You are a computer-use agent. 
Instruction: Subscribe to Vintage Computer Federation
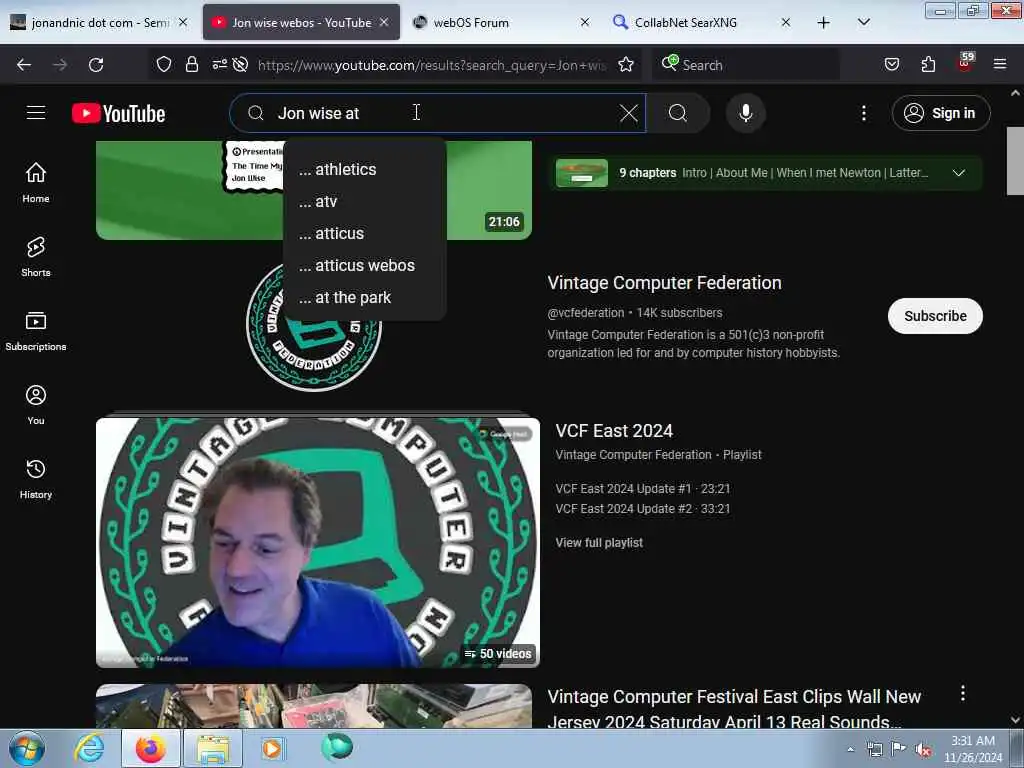(935, 316)
